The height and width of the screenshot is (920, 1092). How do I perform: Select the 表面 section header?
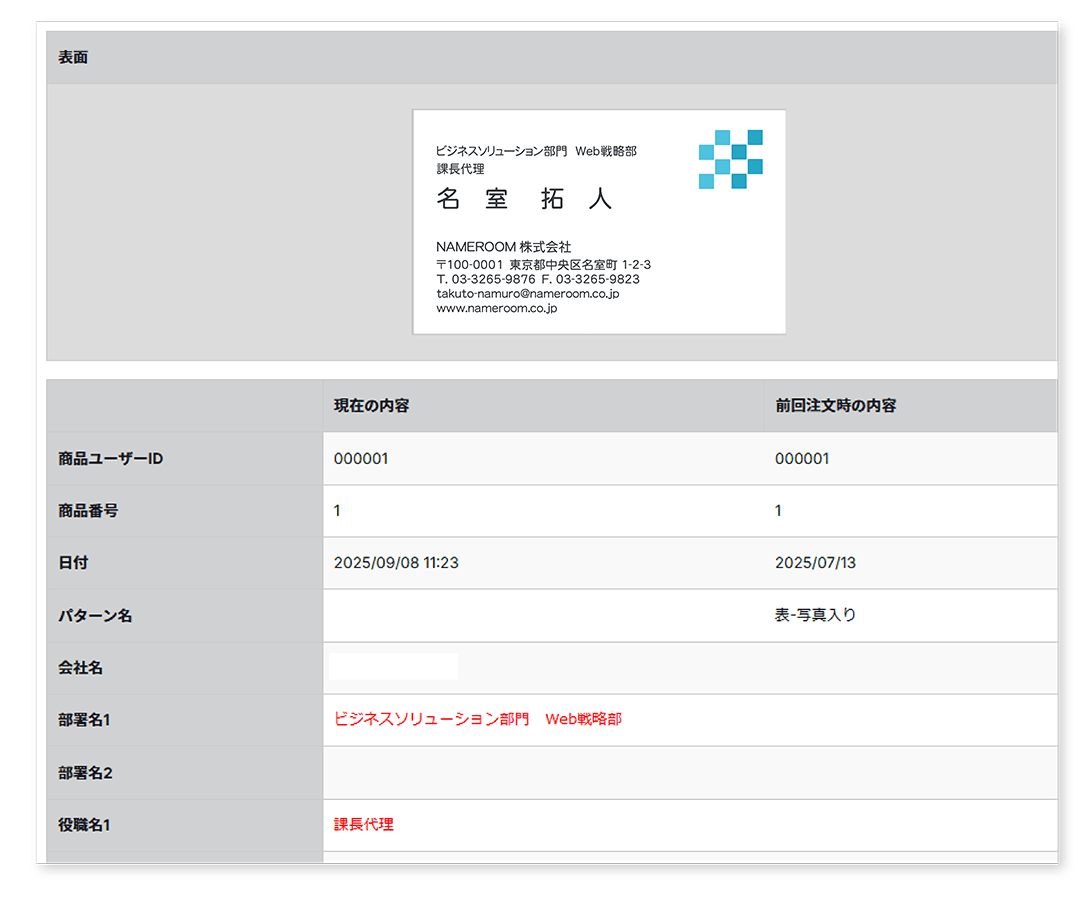coord(73,58)
